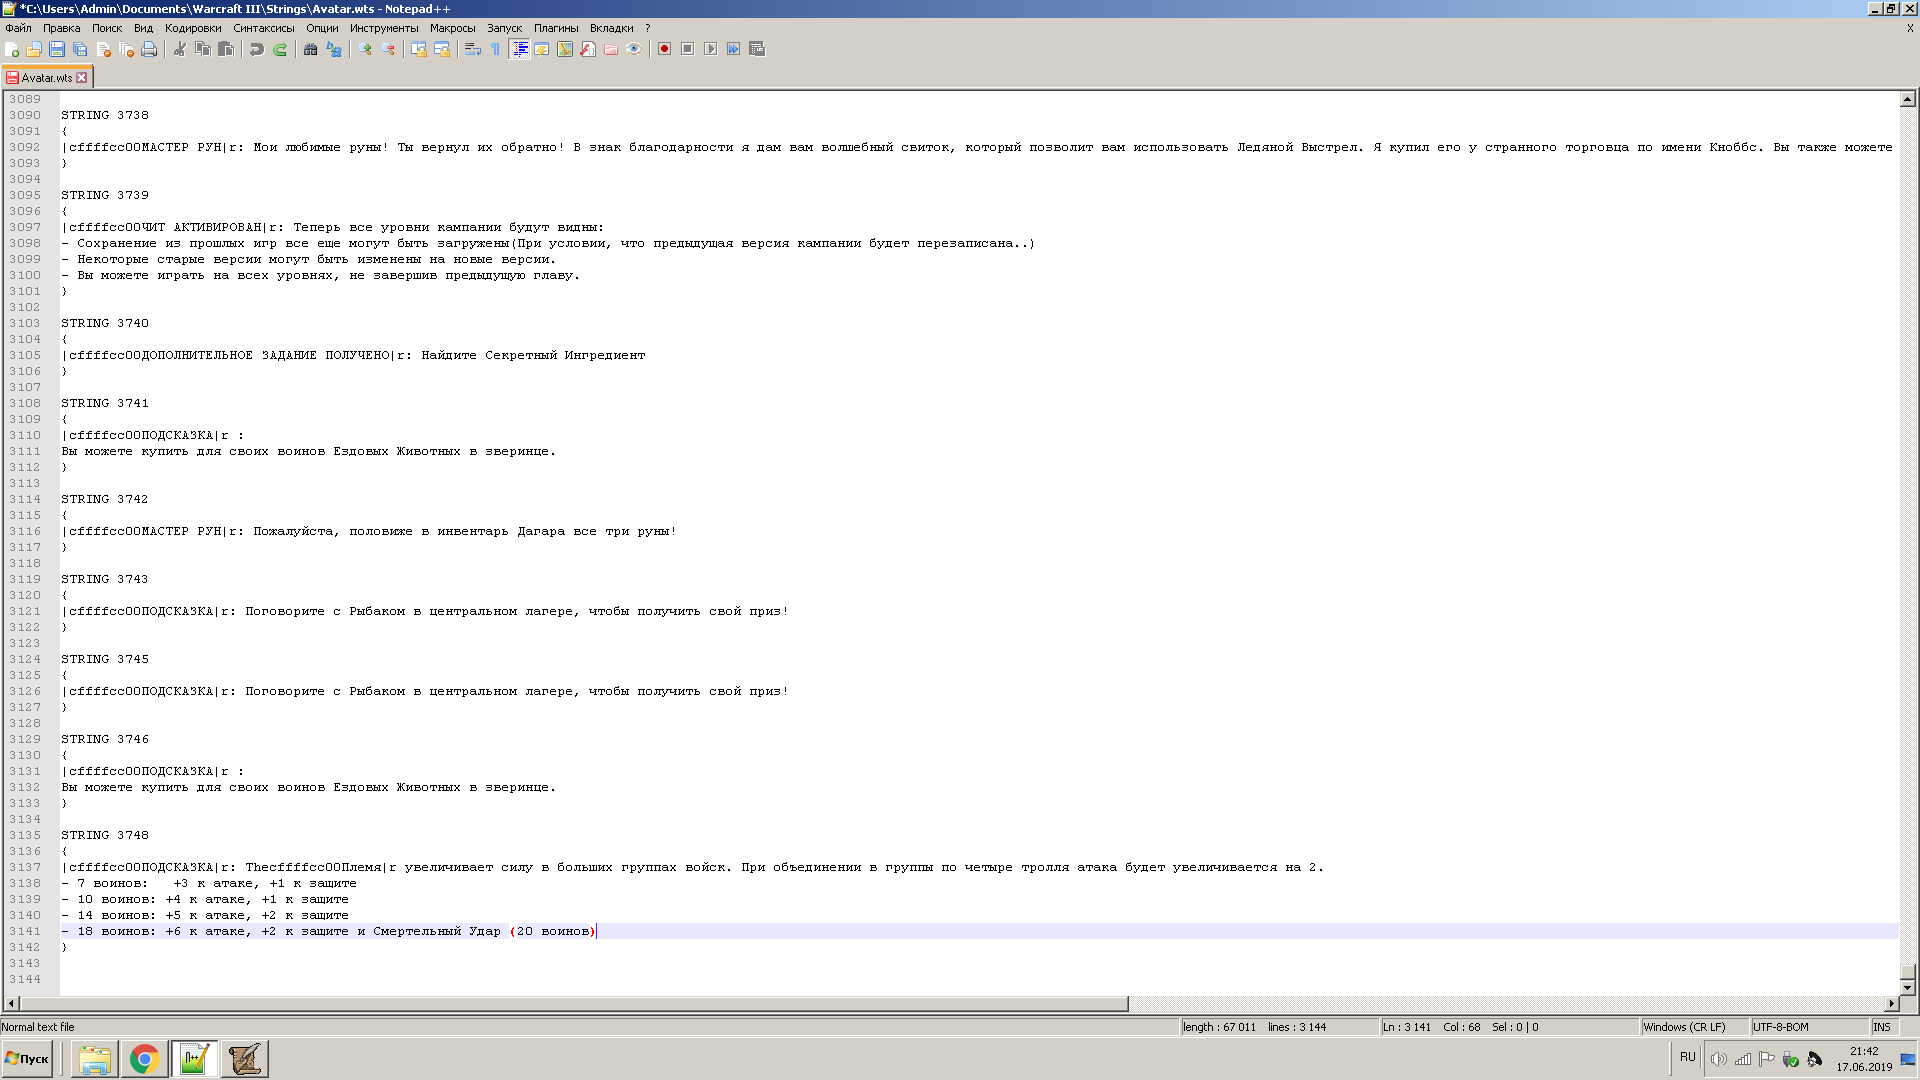Viewport: 1920px width, 1080px height.
Task: Click the New file toolbar icon
Action: click(x=12, y=49)
